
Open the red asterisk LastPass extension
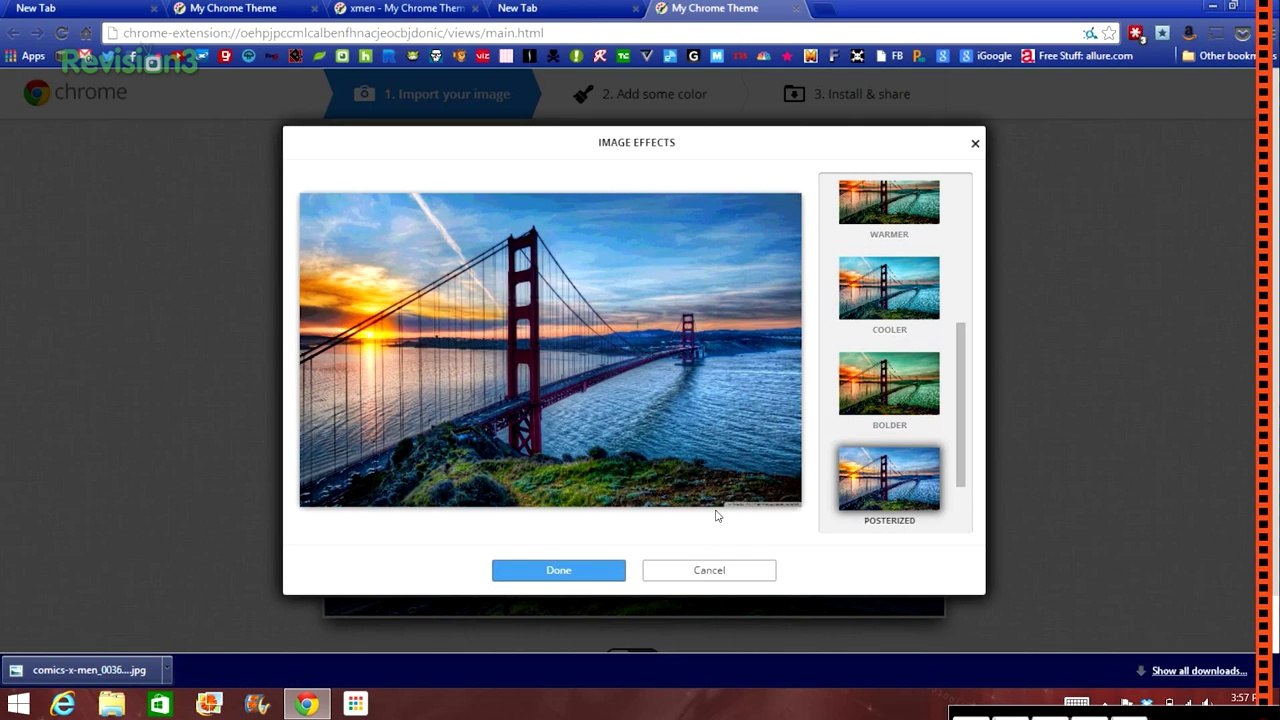1135,33
